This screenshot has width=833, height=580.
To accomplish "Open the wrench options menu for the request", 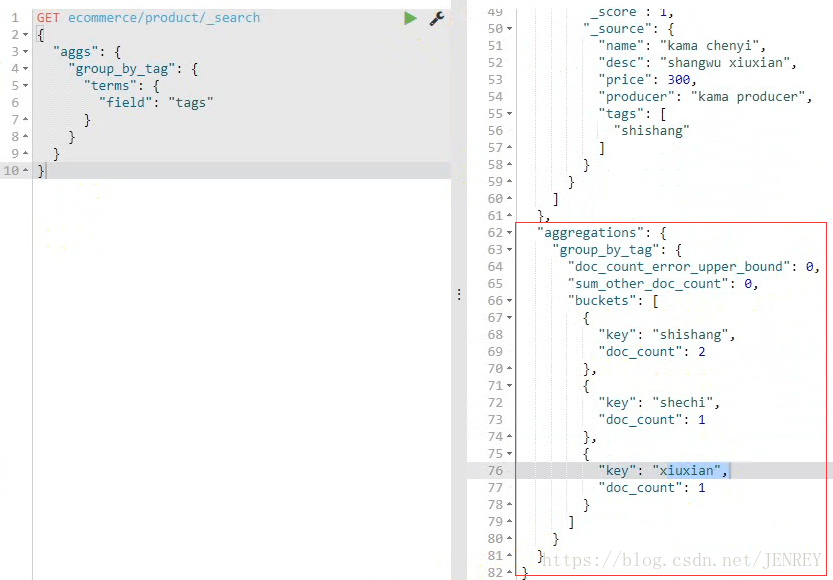I will coord(437,18).
